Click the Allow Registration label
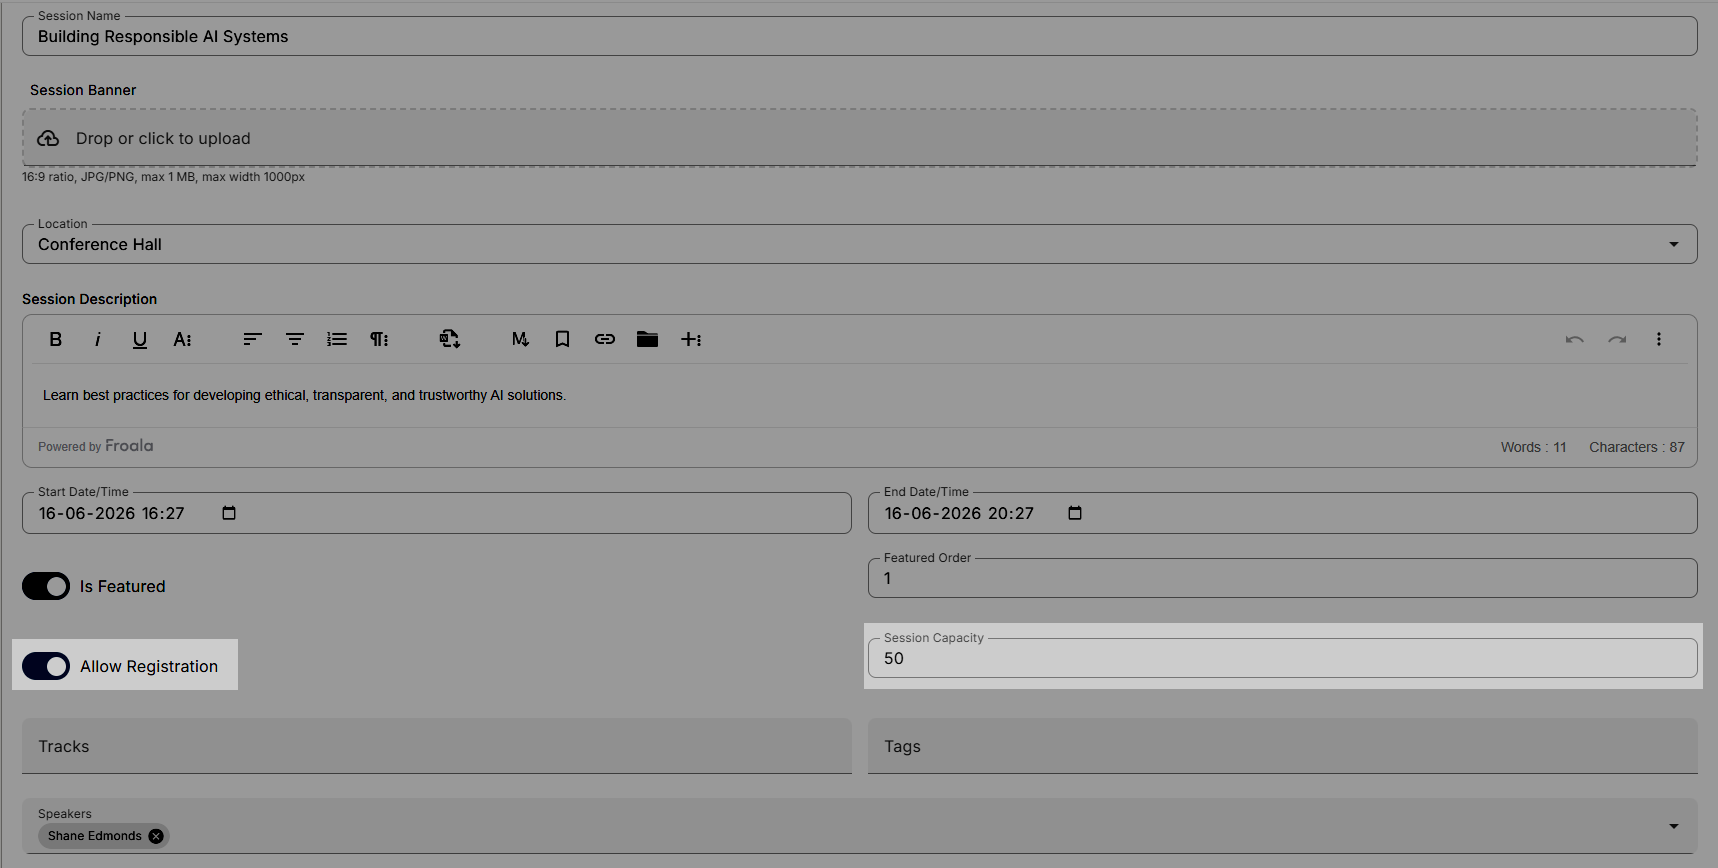 (149, 666)
